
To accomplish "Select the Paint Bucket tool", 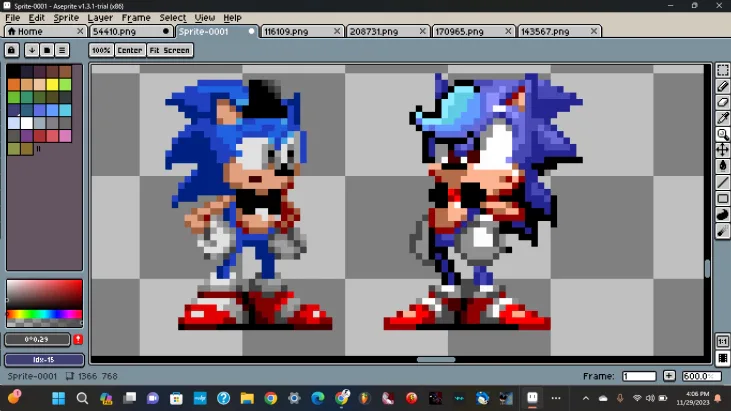I will 722,166.
